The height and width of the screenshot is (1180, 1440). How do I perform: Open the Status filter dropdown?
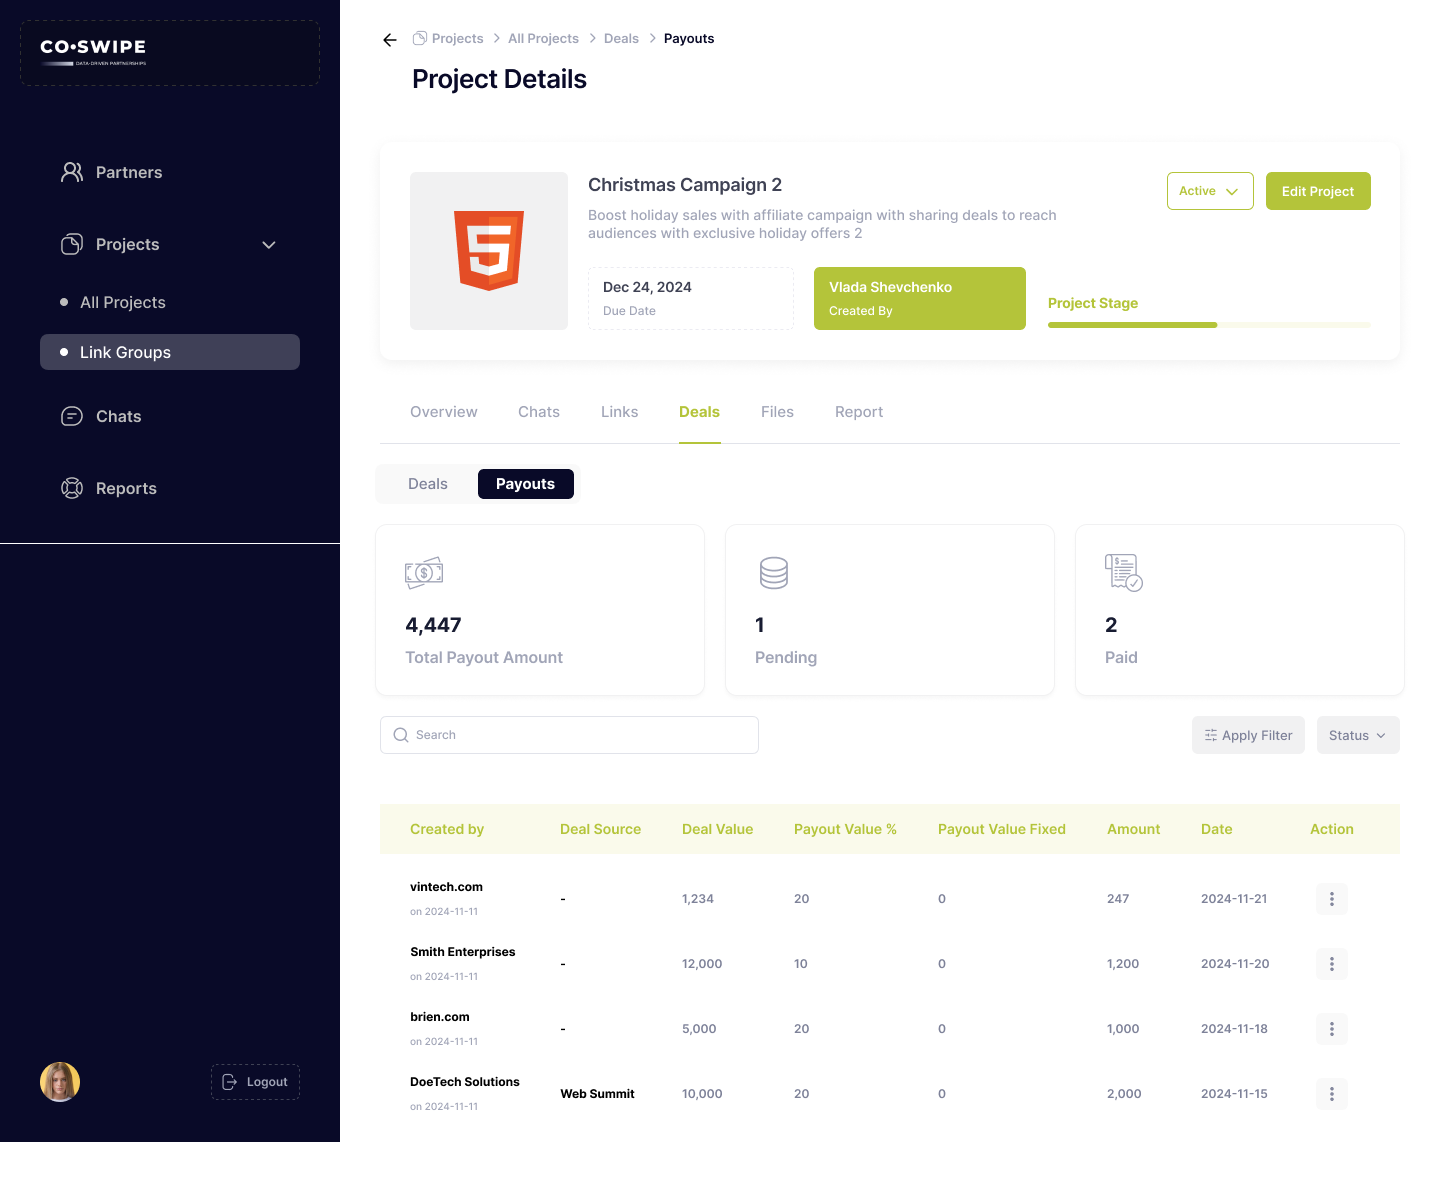pos(1357,735)
